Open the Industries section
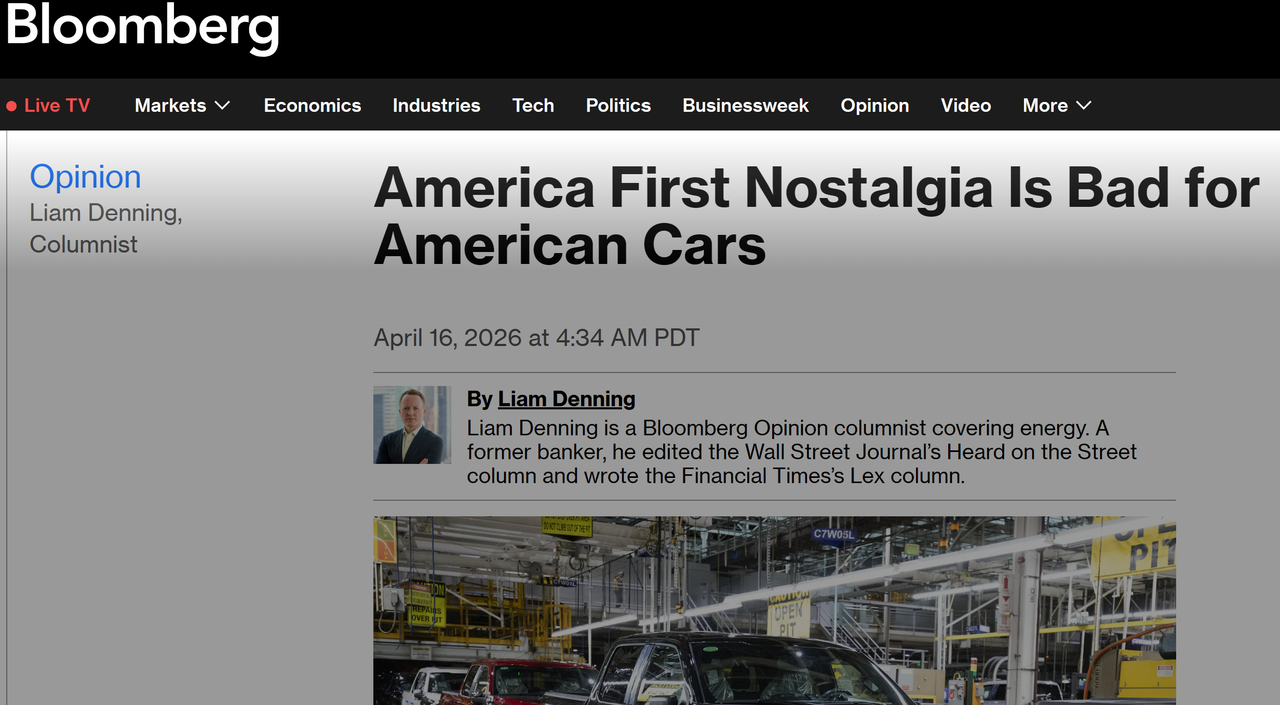Image resolution: width=1280 pixels, height=705 pixels. (x=436, y=105)
